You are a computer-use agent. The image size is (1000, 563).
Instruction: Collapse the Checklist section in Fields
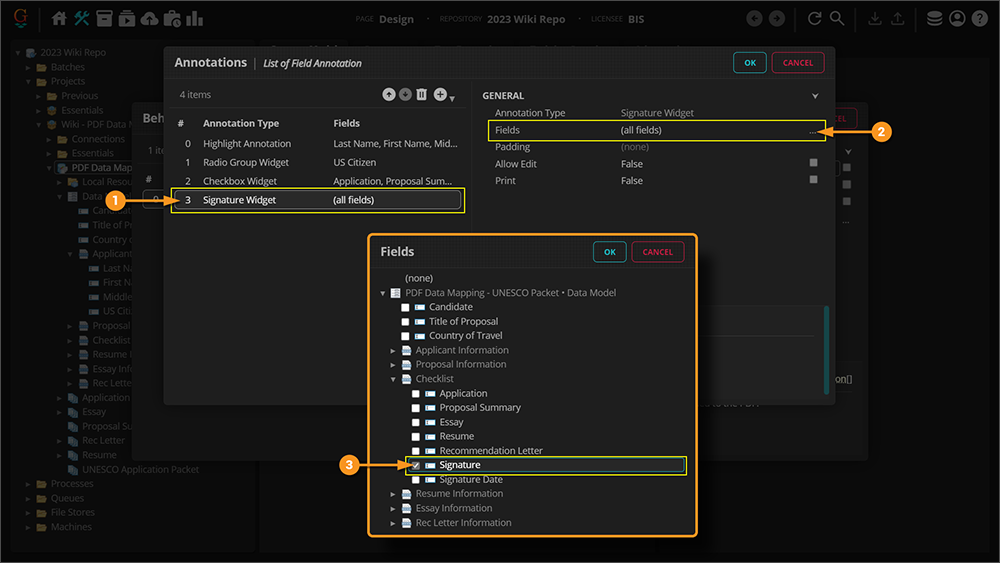393,379
